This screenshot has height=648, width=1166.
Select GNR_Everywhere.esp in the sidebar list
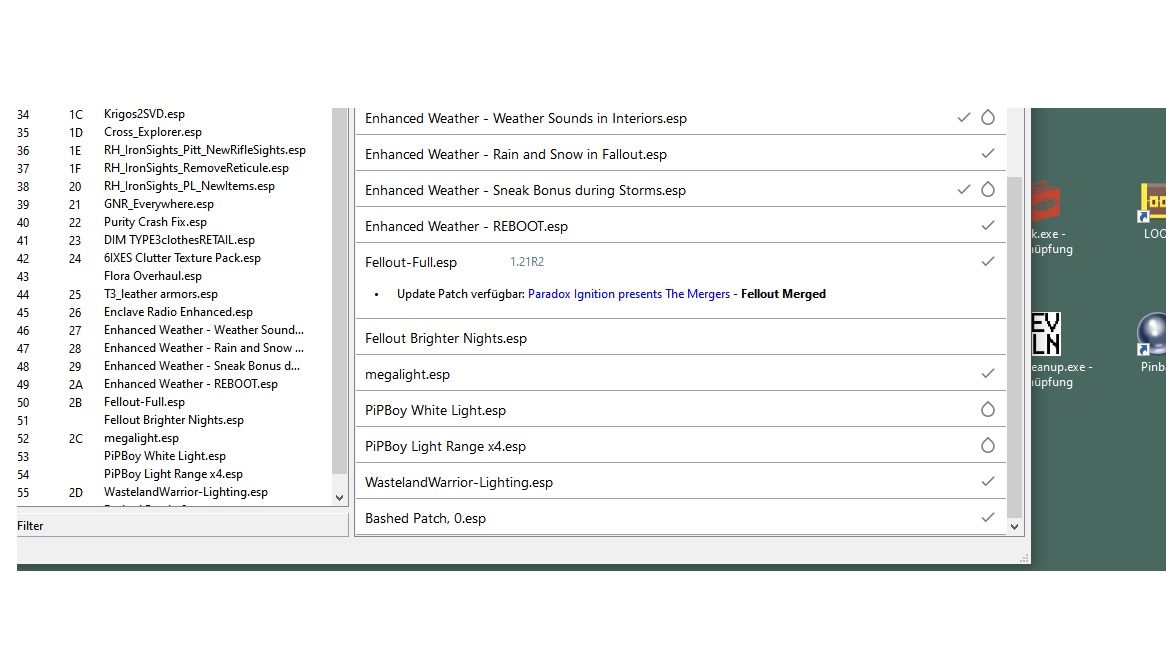click(158, 204)
